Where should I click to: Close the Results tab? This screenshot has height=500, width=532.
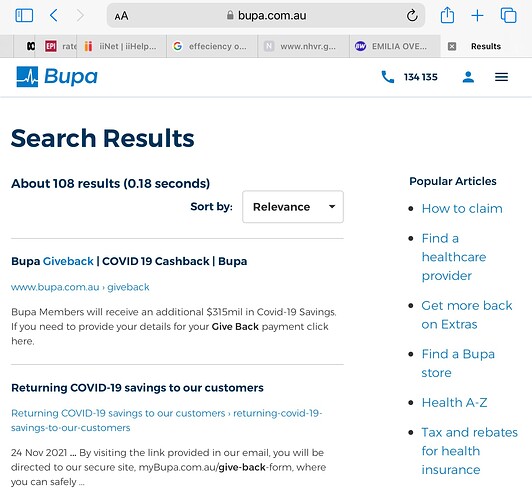click(x=452, y=46)
